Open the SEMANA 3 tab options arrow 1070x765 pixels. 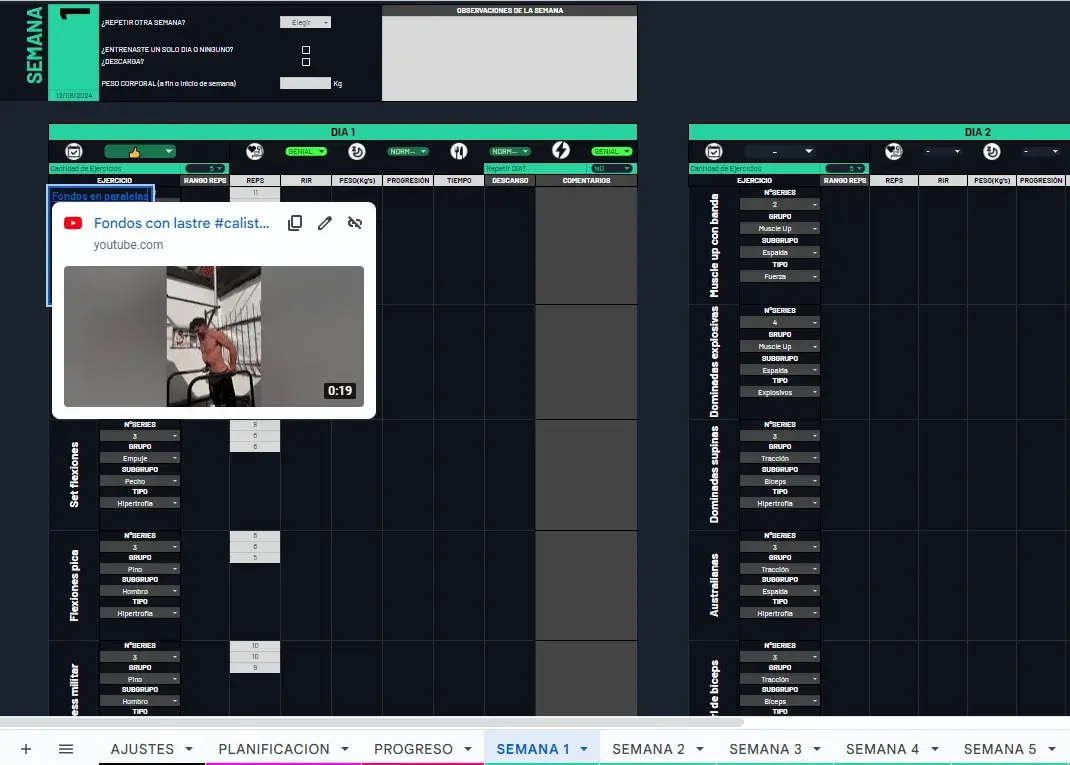[817, 749]
